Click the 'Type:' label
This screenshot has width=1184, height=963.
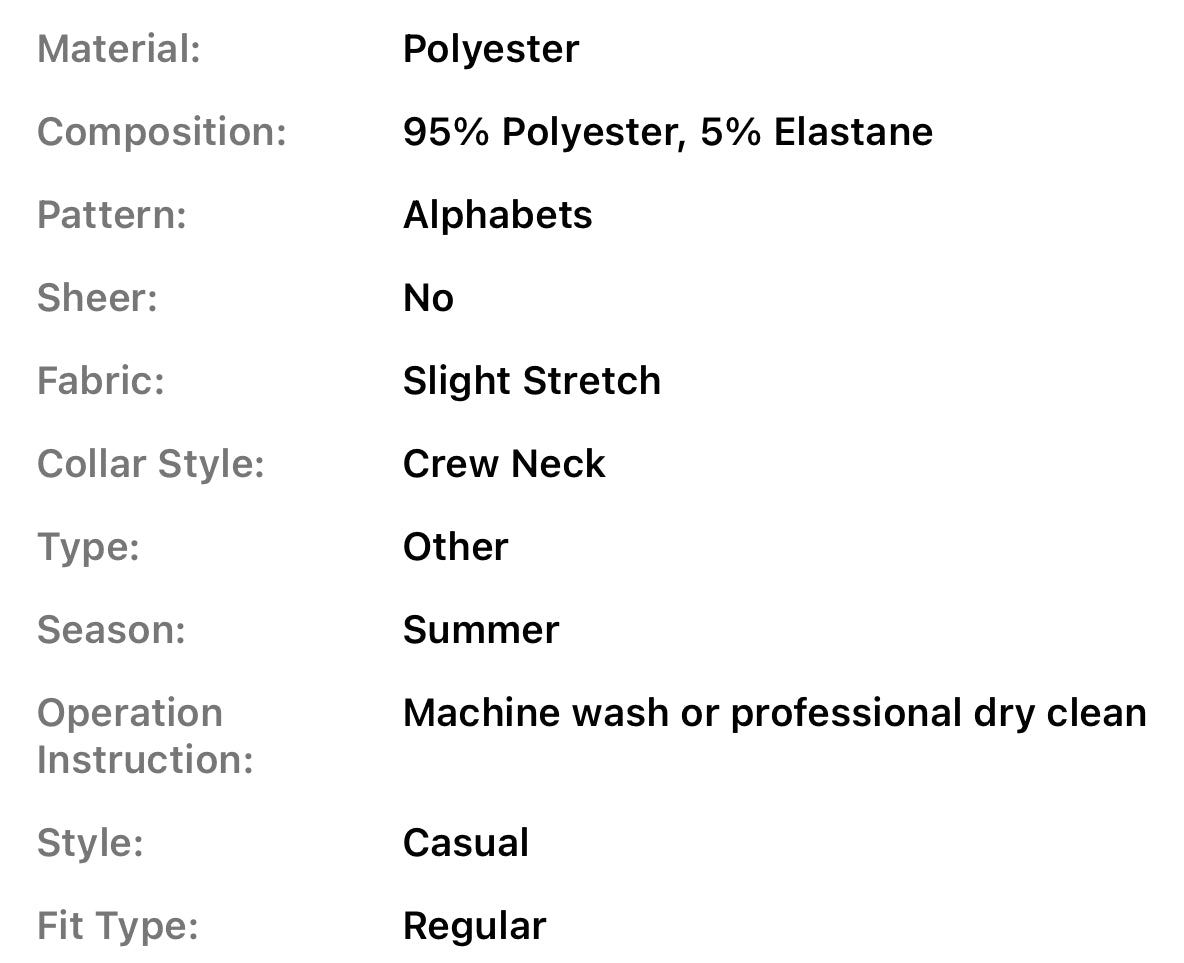(88, 547)
